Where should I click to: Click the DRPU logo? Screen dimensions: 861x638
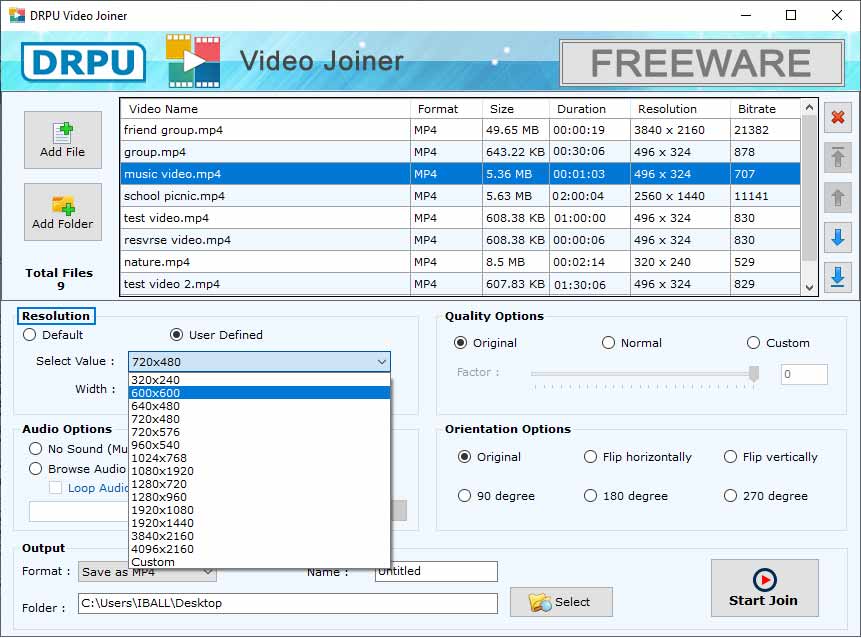point(83,61)
